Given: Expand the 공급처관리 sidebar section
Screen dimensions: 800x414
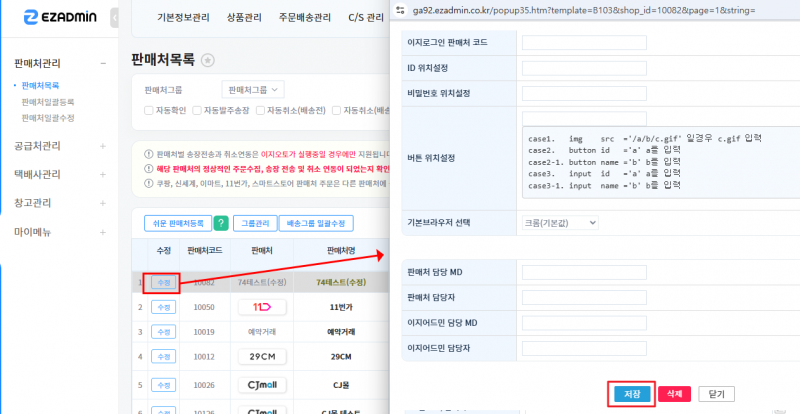Looking at the screenshot, I should click(103, 146).
